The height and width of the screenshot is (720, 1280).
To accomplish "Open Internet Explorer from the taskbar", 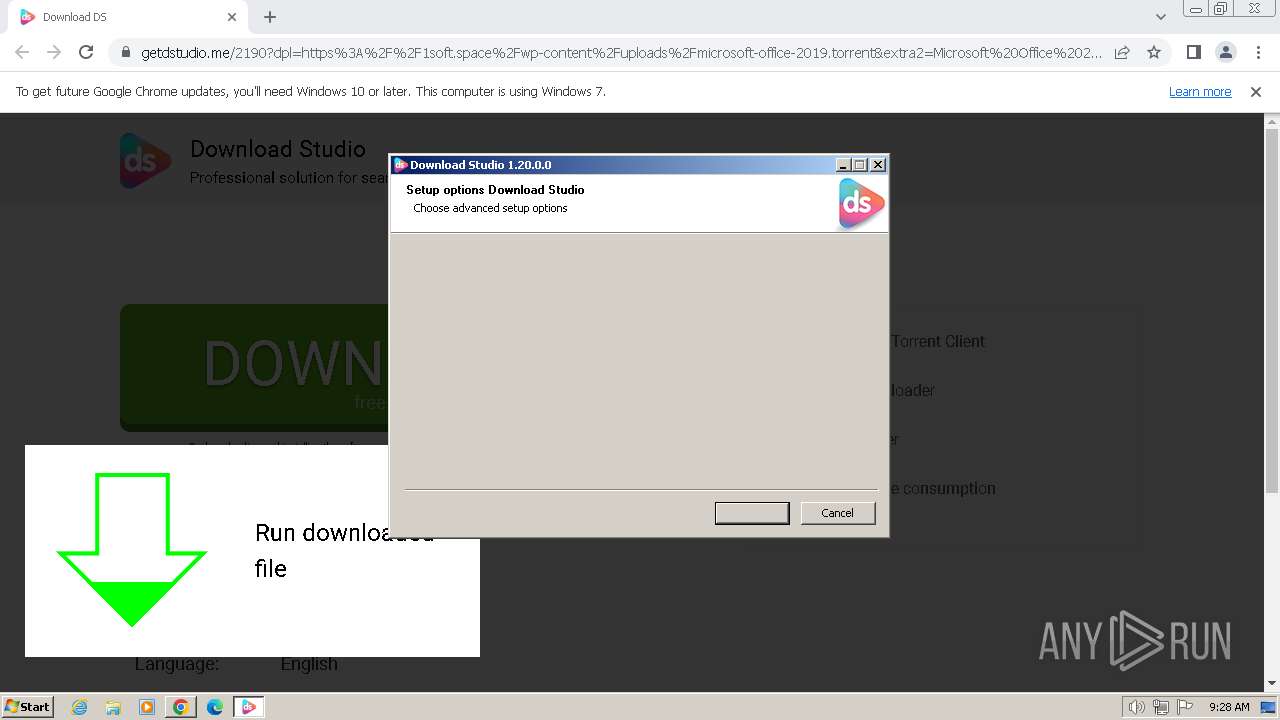I will [x=79, y=707].
